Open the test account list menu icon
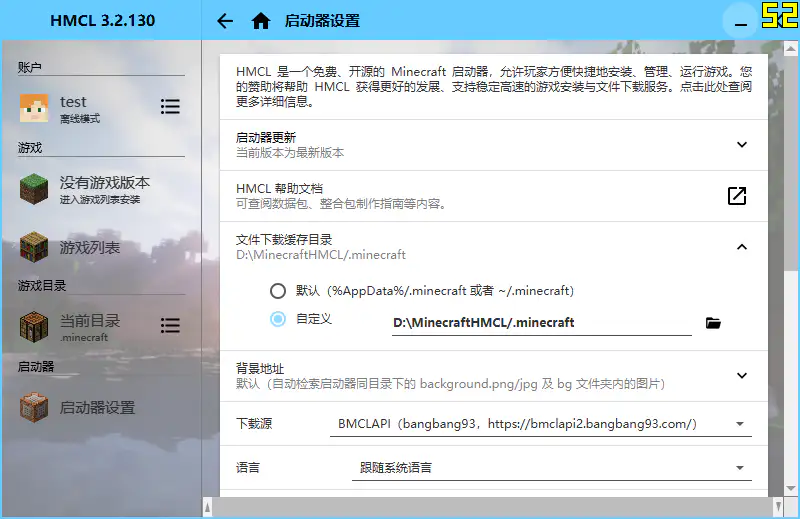Viewport: 800px width, 519px height. [170, 106]
